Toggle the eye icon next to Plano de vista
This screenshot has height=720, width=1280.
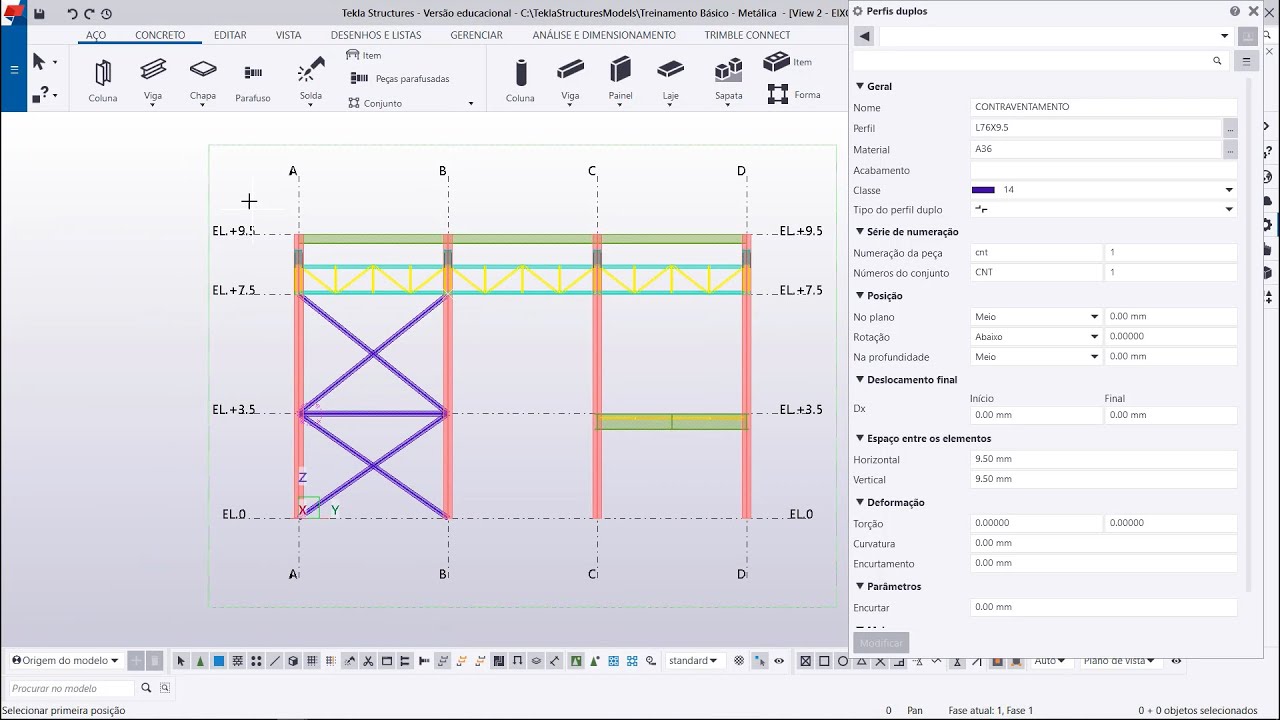(x=1176, y=661)
